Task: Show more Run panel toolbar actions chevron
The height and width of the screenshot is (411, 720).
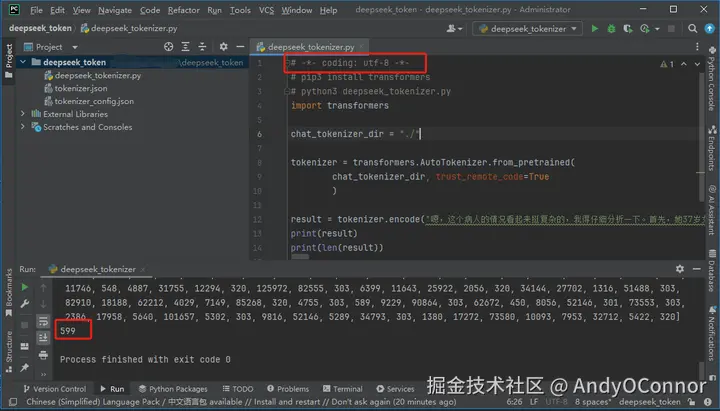Action: pos(43,374)
